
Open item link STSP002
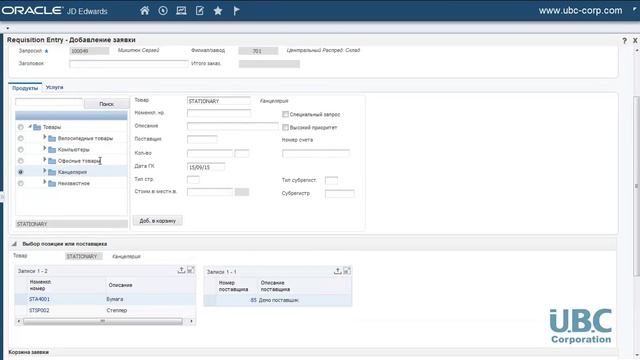(39, 311)
